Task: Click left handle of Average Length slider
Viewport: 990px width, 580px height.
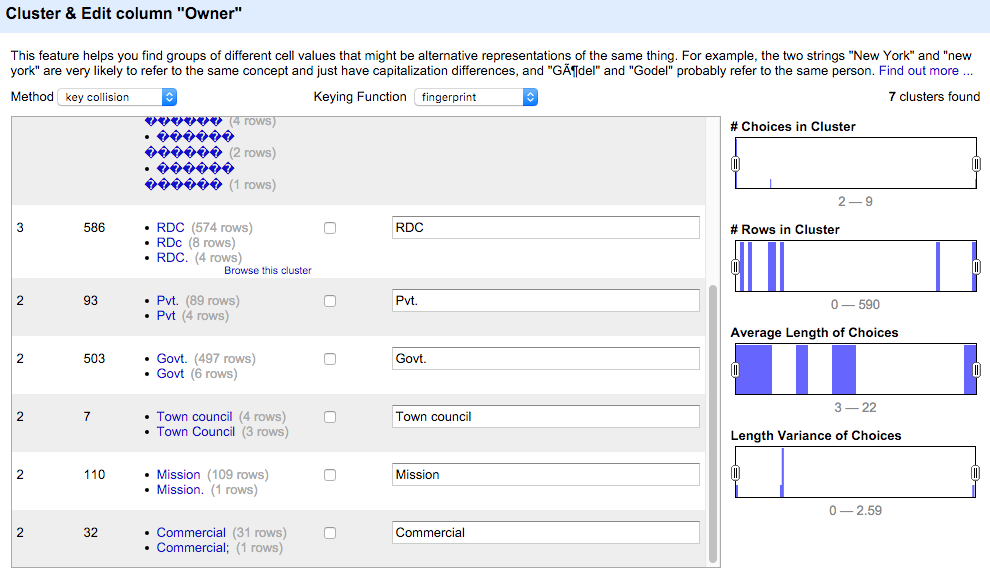Action: click(735, 370)
